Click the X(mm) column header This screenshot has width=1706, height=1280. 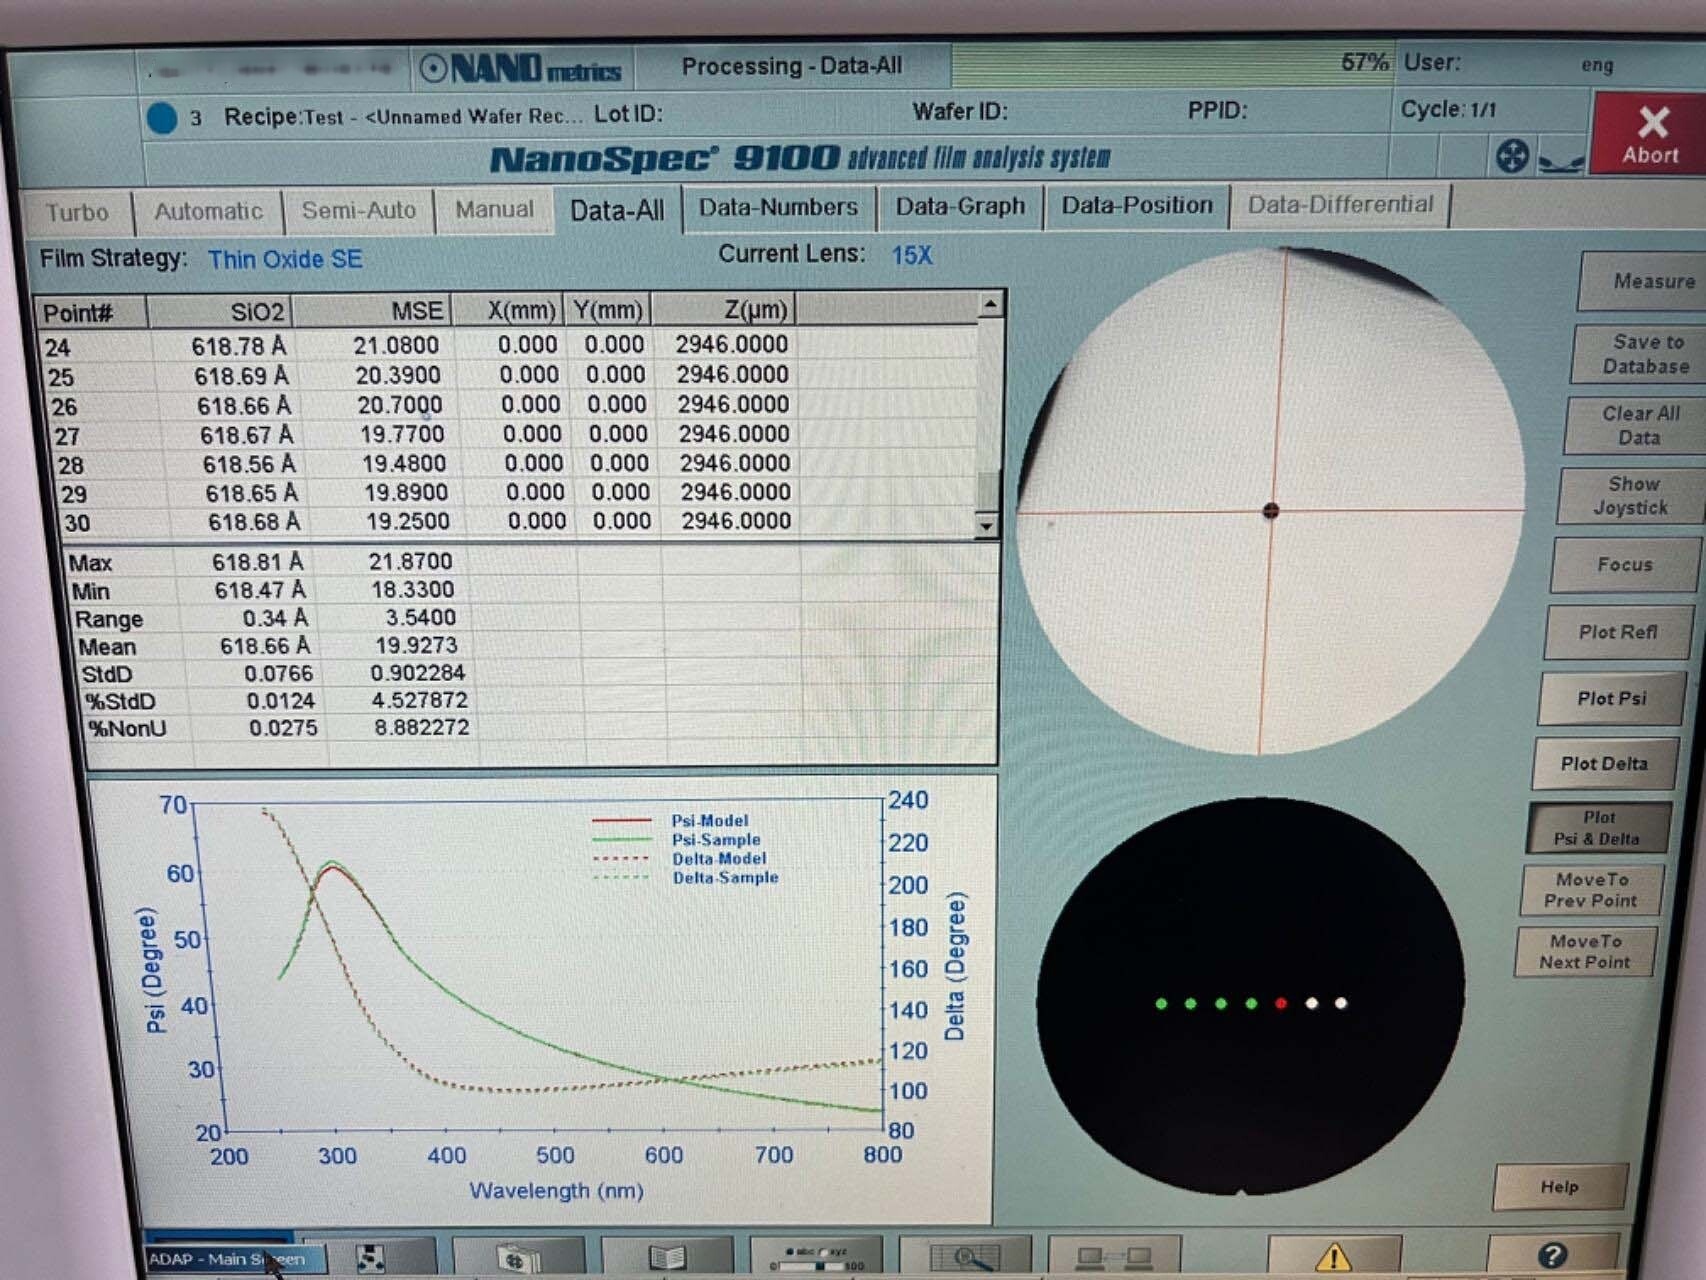[509, 309]
